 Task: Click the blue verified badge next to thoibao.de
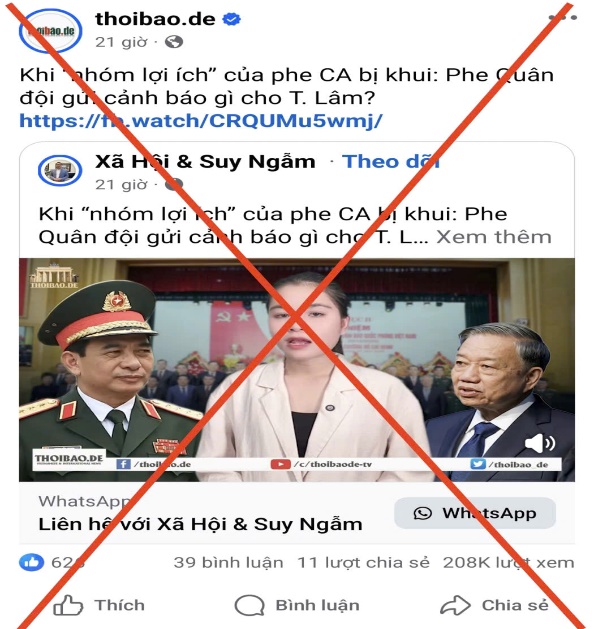[231, 19]
